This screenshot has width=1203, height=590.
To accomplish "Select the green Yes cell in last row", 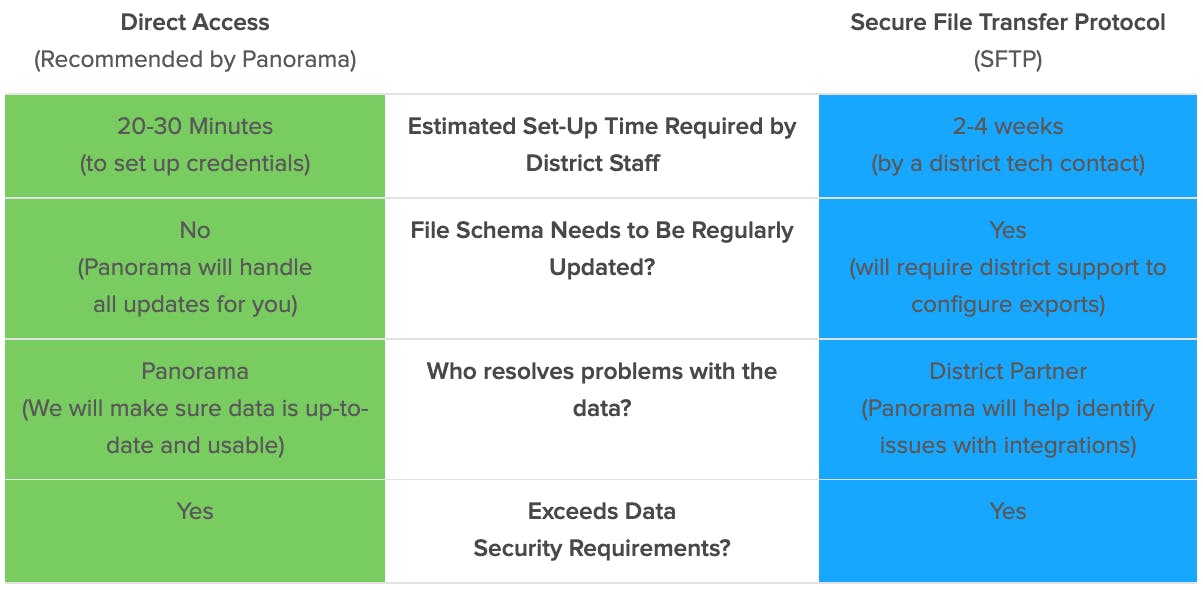I will (x=195, y=531).
